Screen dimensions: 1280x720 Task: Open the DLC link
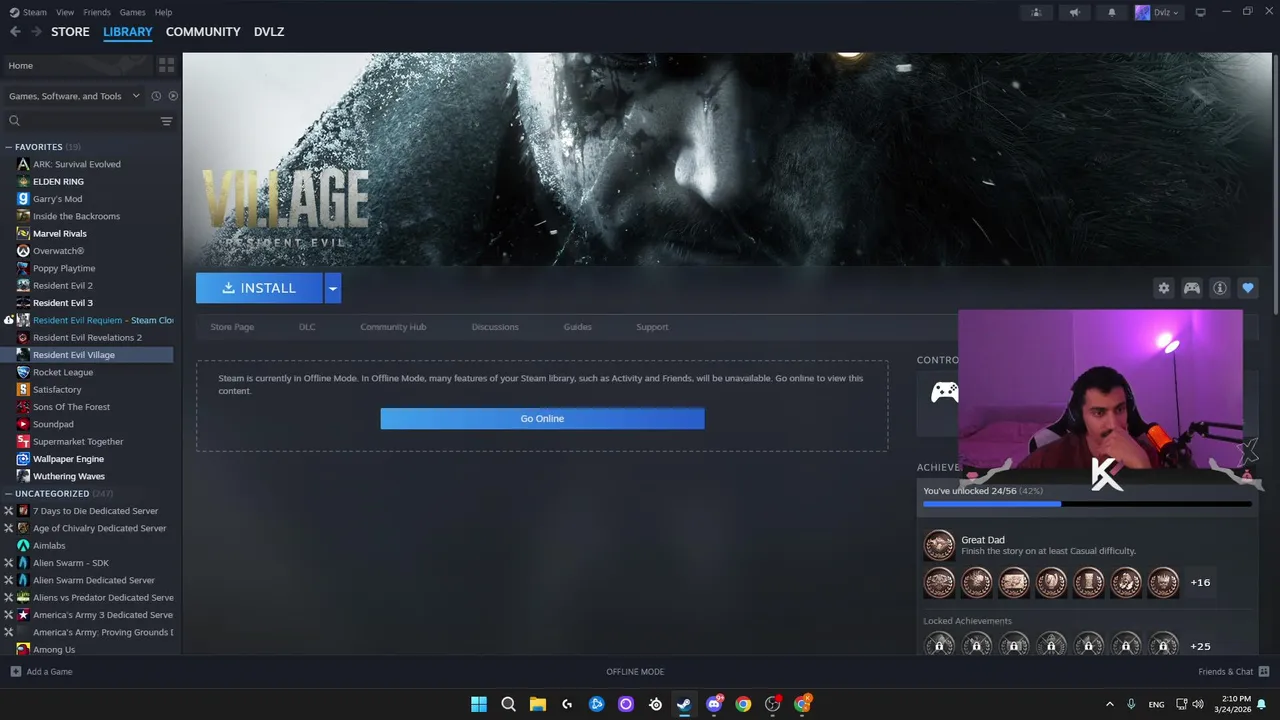307,327
